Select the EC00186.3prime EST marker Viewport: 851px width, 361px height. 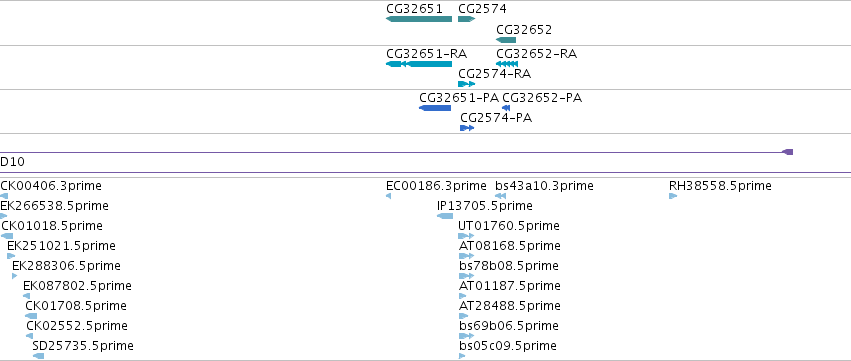pyautogui.click(x=389, y=196)
